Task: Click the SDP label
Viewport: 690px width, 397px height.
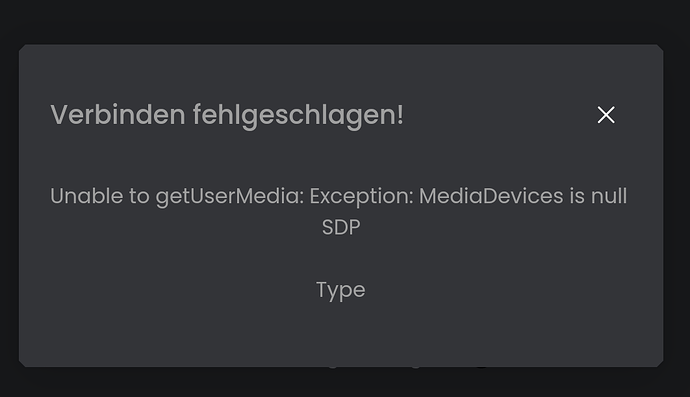Action: coord(341,227)
